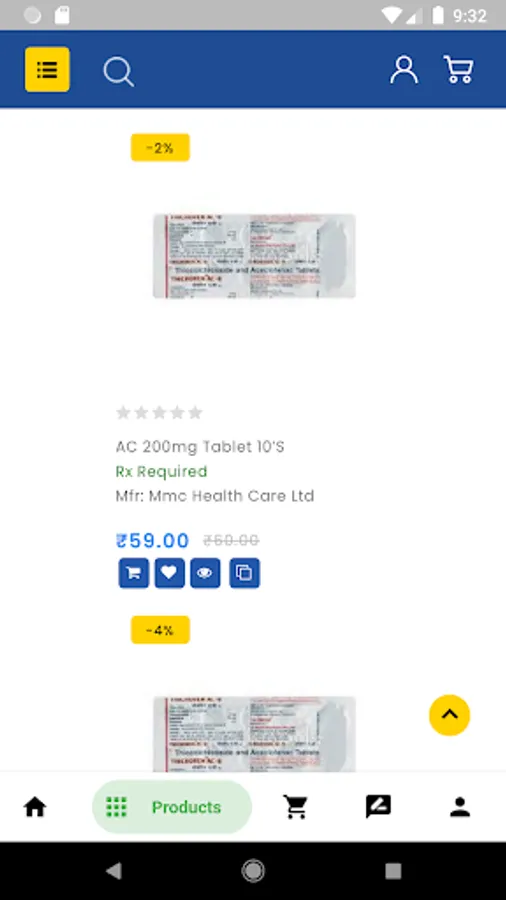Rate product using the five-star row
506x900 pixels.
coord(159,413)
